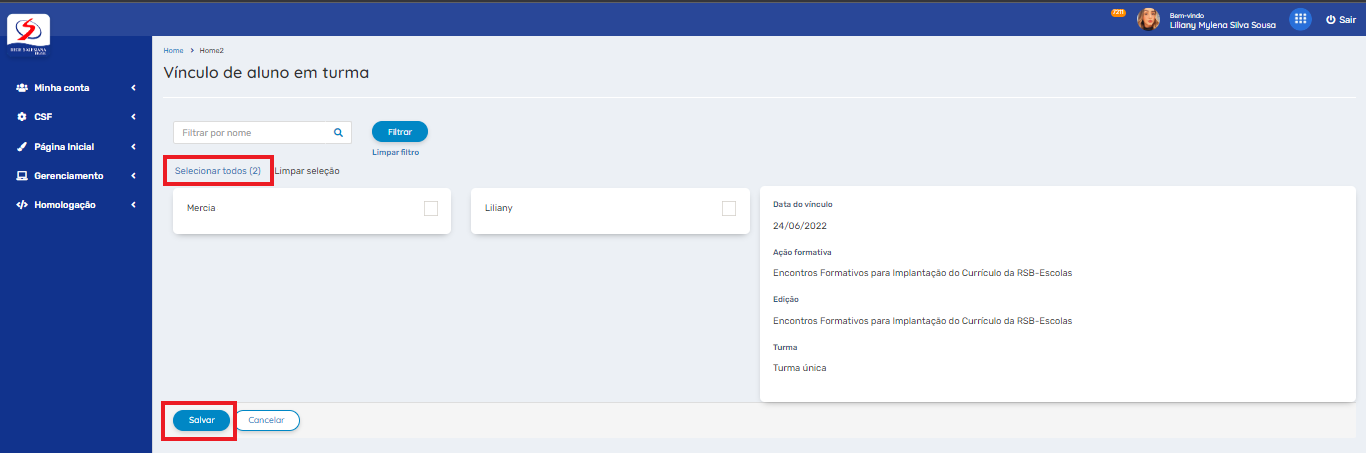Screen dimensions: 1366x453
Task: Click the search magnifier icon
Action: pos(338,132)
